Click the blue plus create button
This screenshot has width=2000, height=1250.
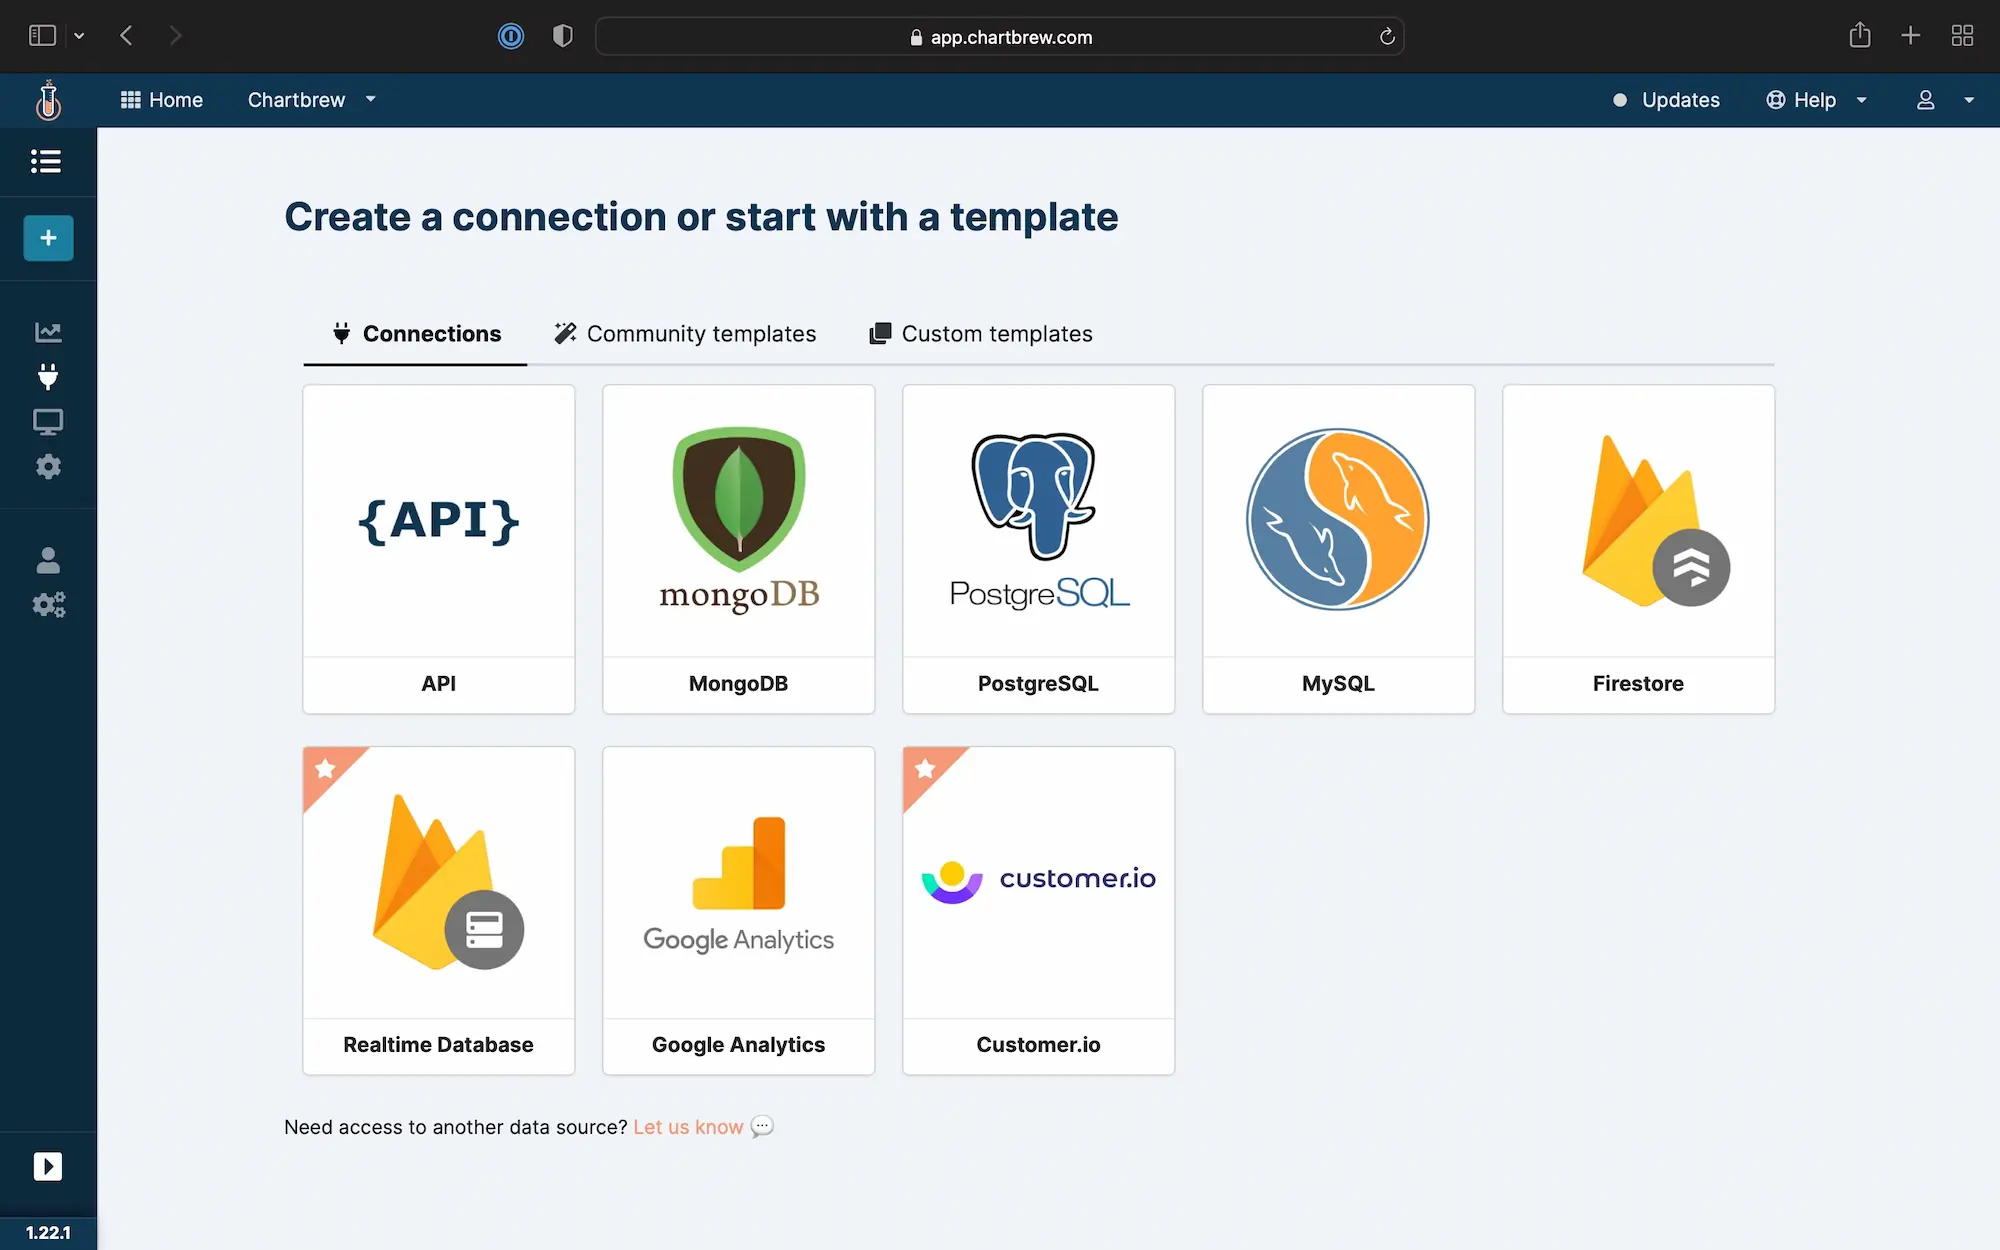coord(48,238)
